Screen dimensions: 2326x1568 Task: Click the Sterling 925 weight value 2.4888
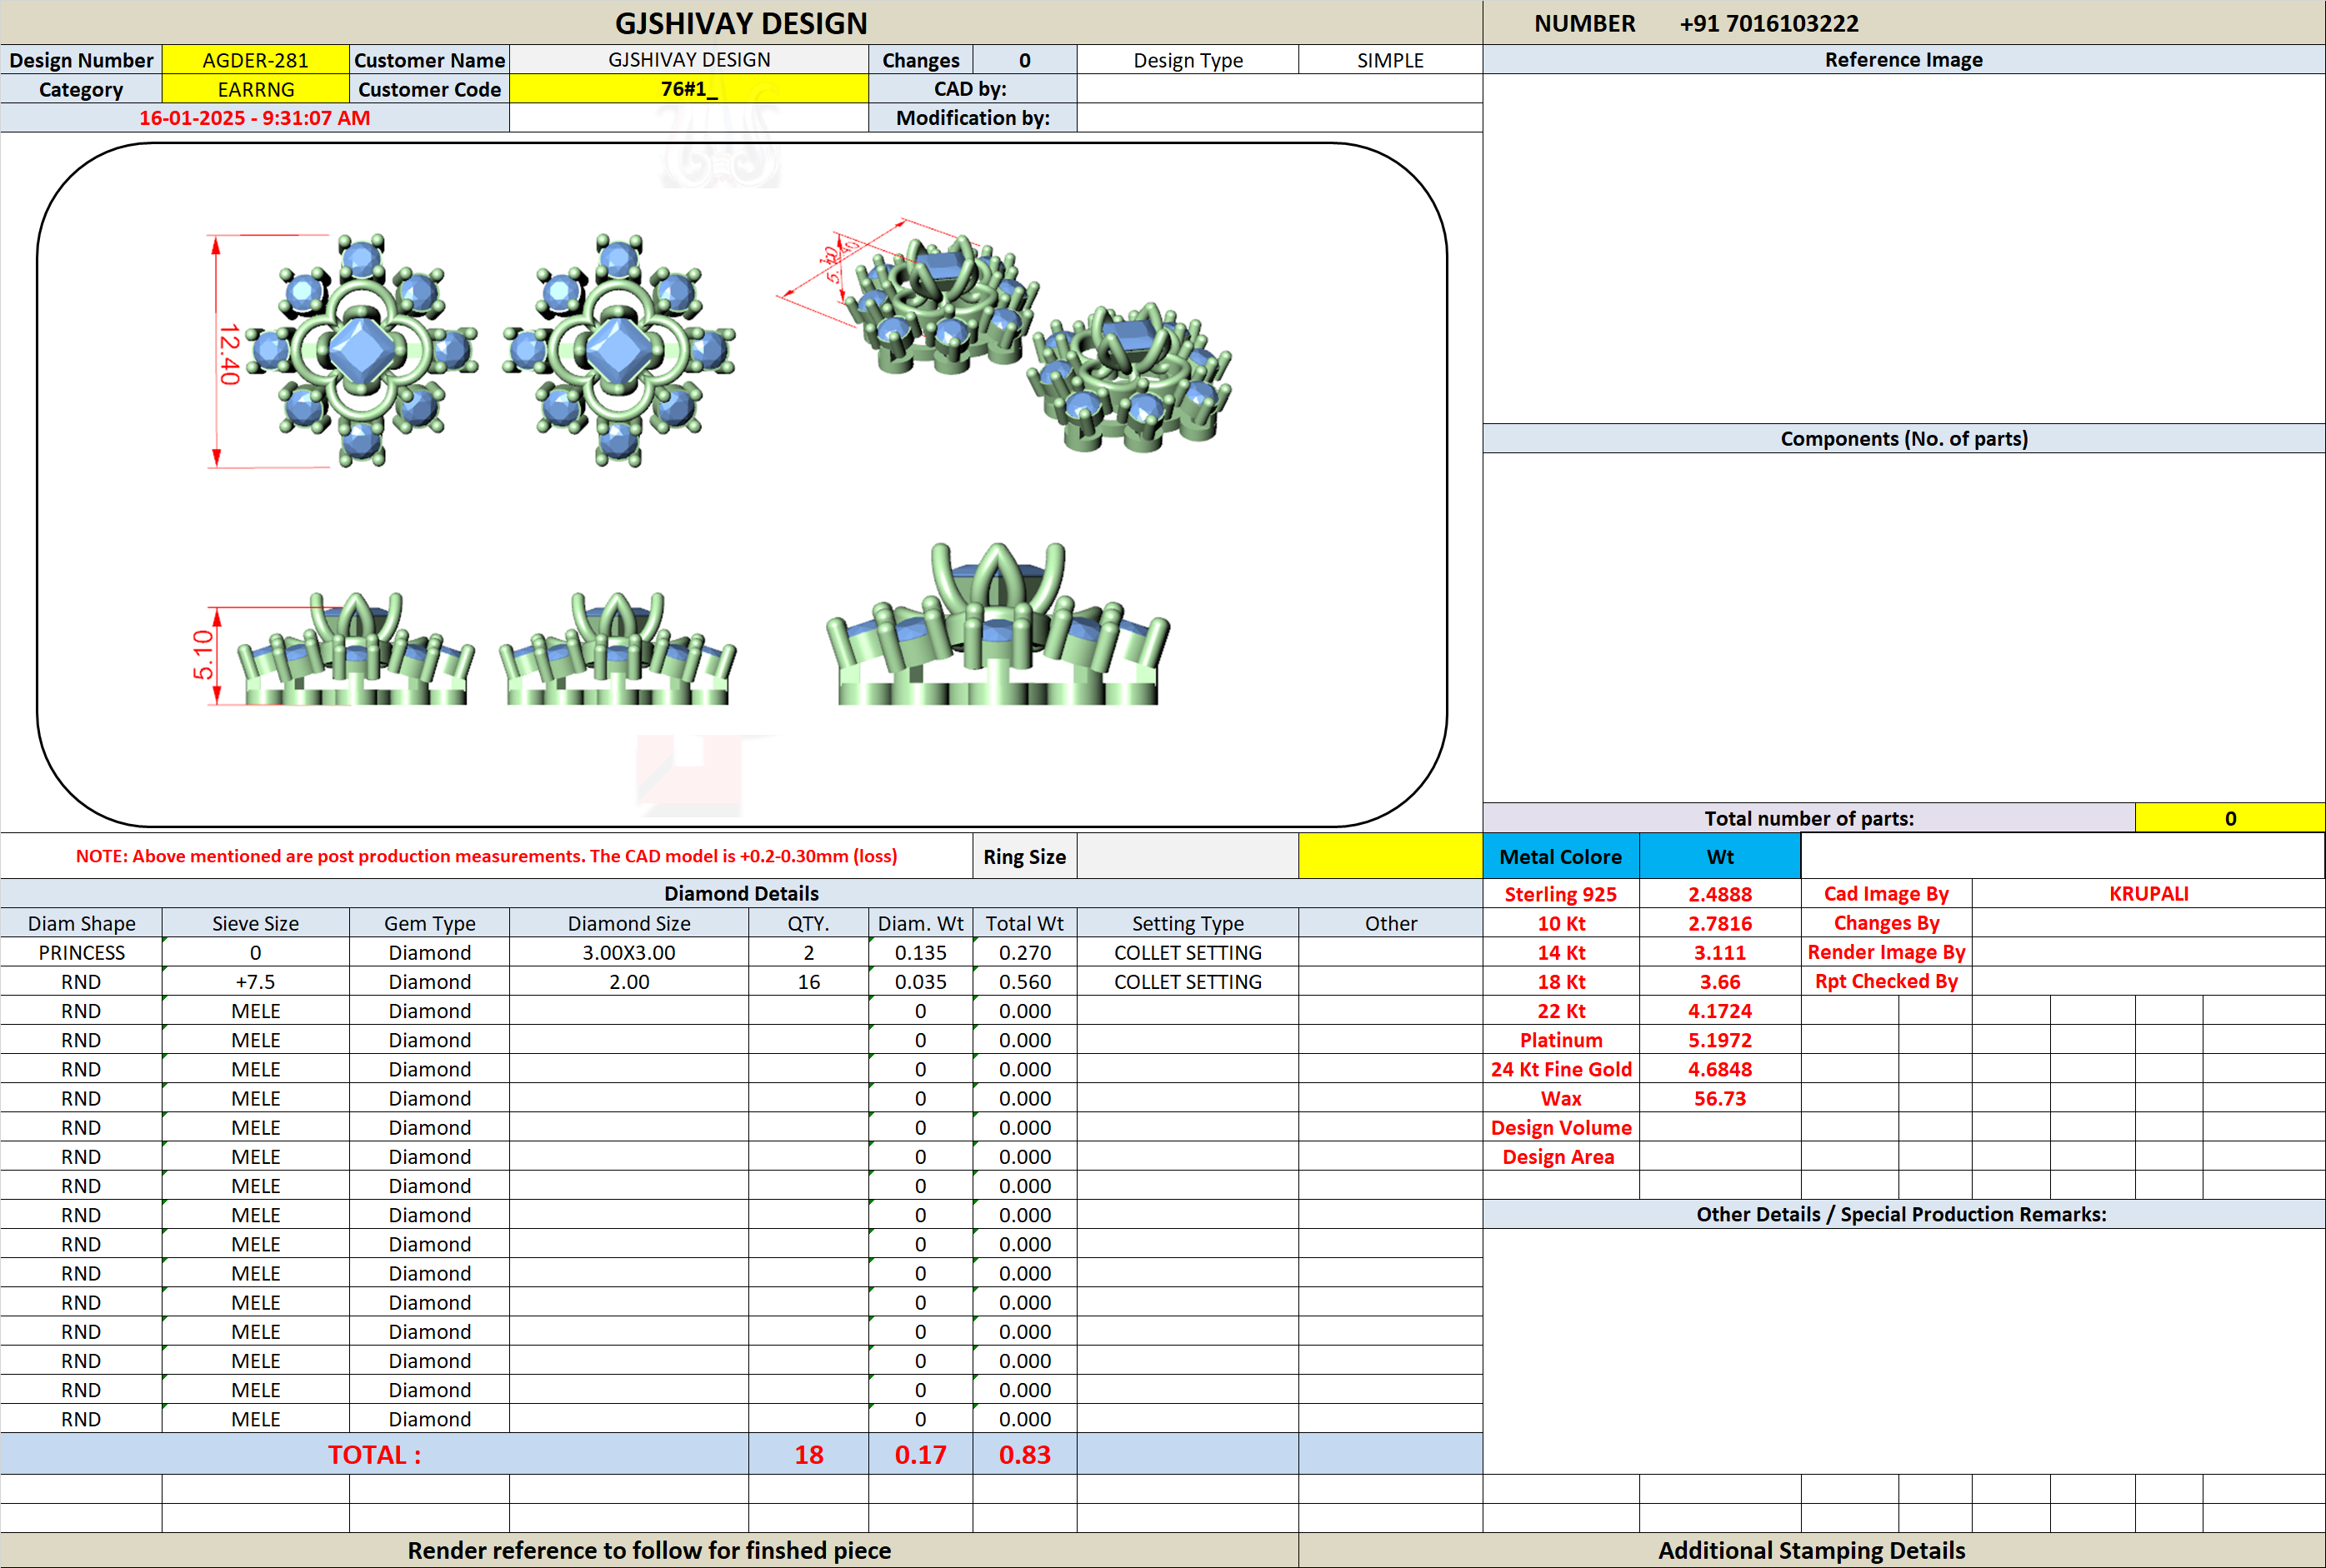point(1720,894)
